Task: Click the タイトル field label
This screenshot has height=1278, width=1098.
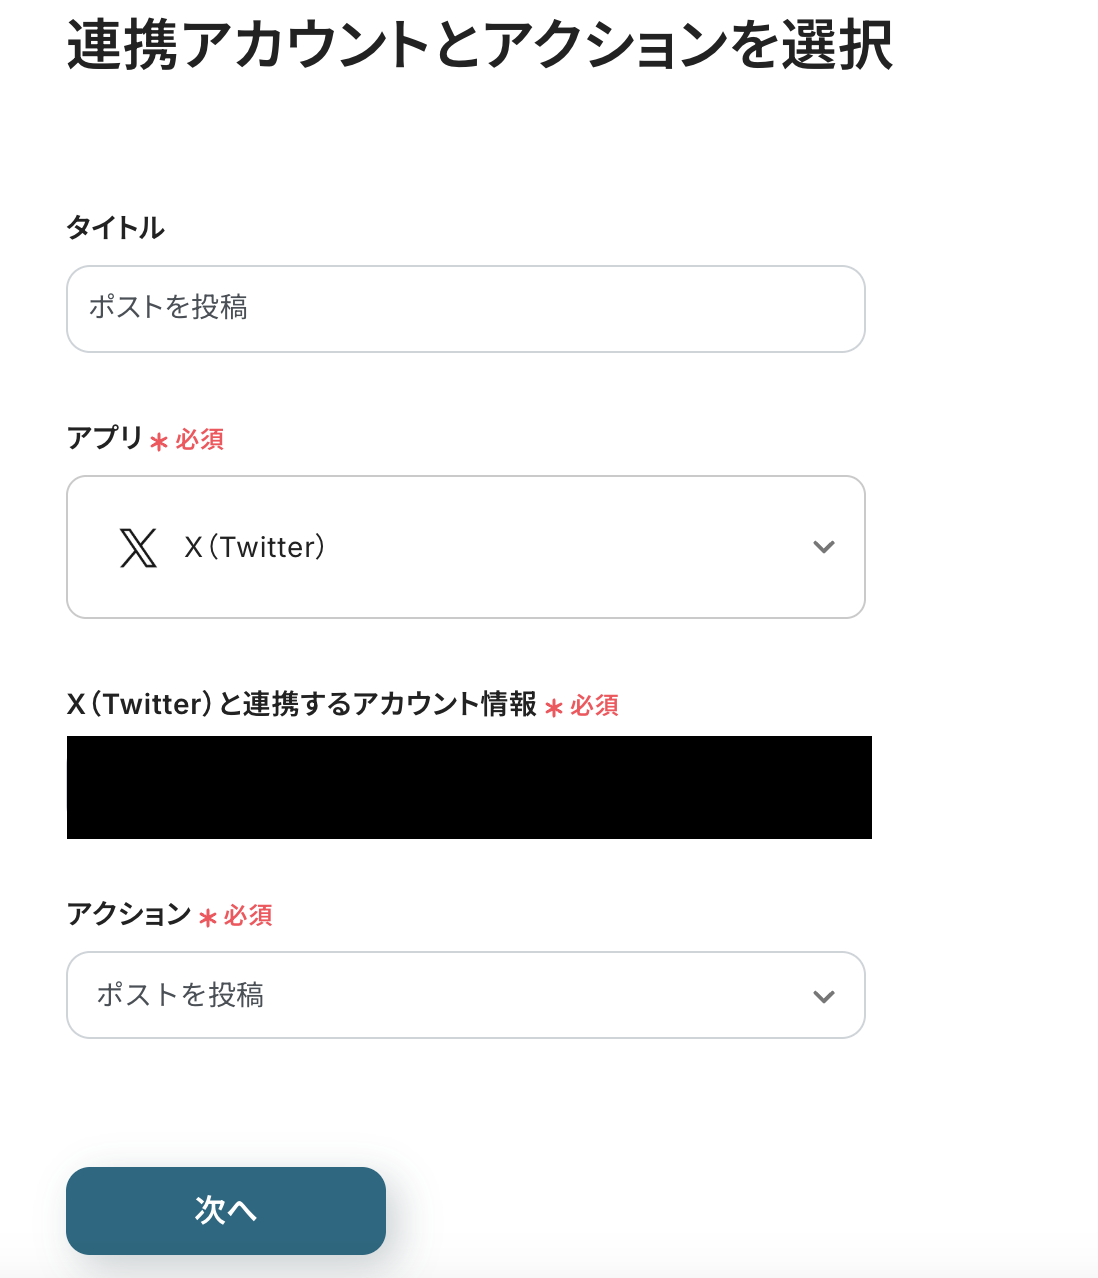Action: [x=115, y=228]
